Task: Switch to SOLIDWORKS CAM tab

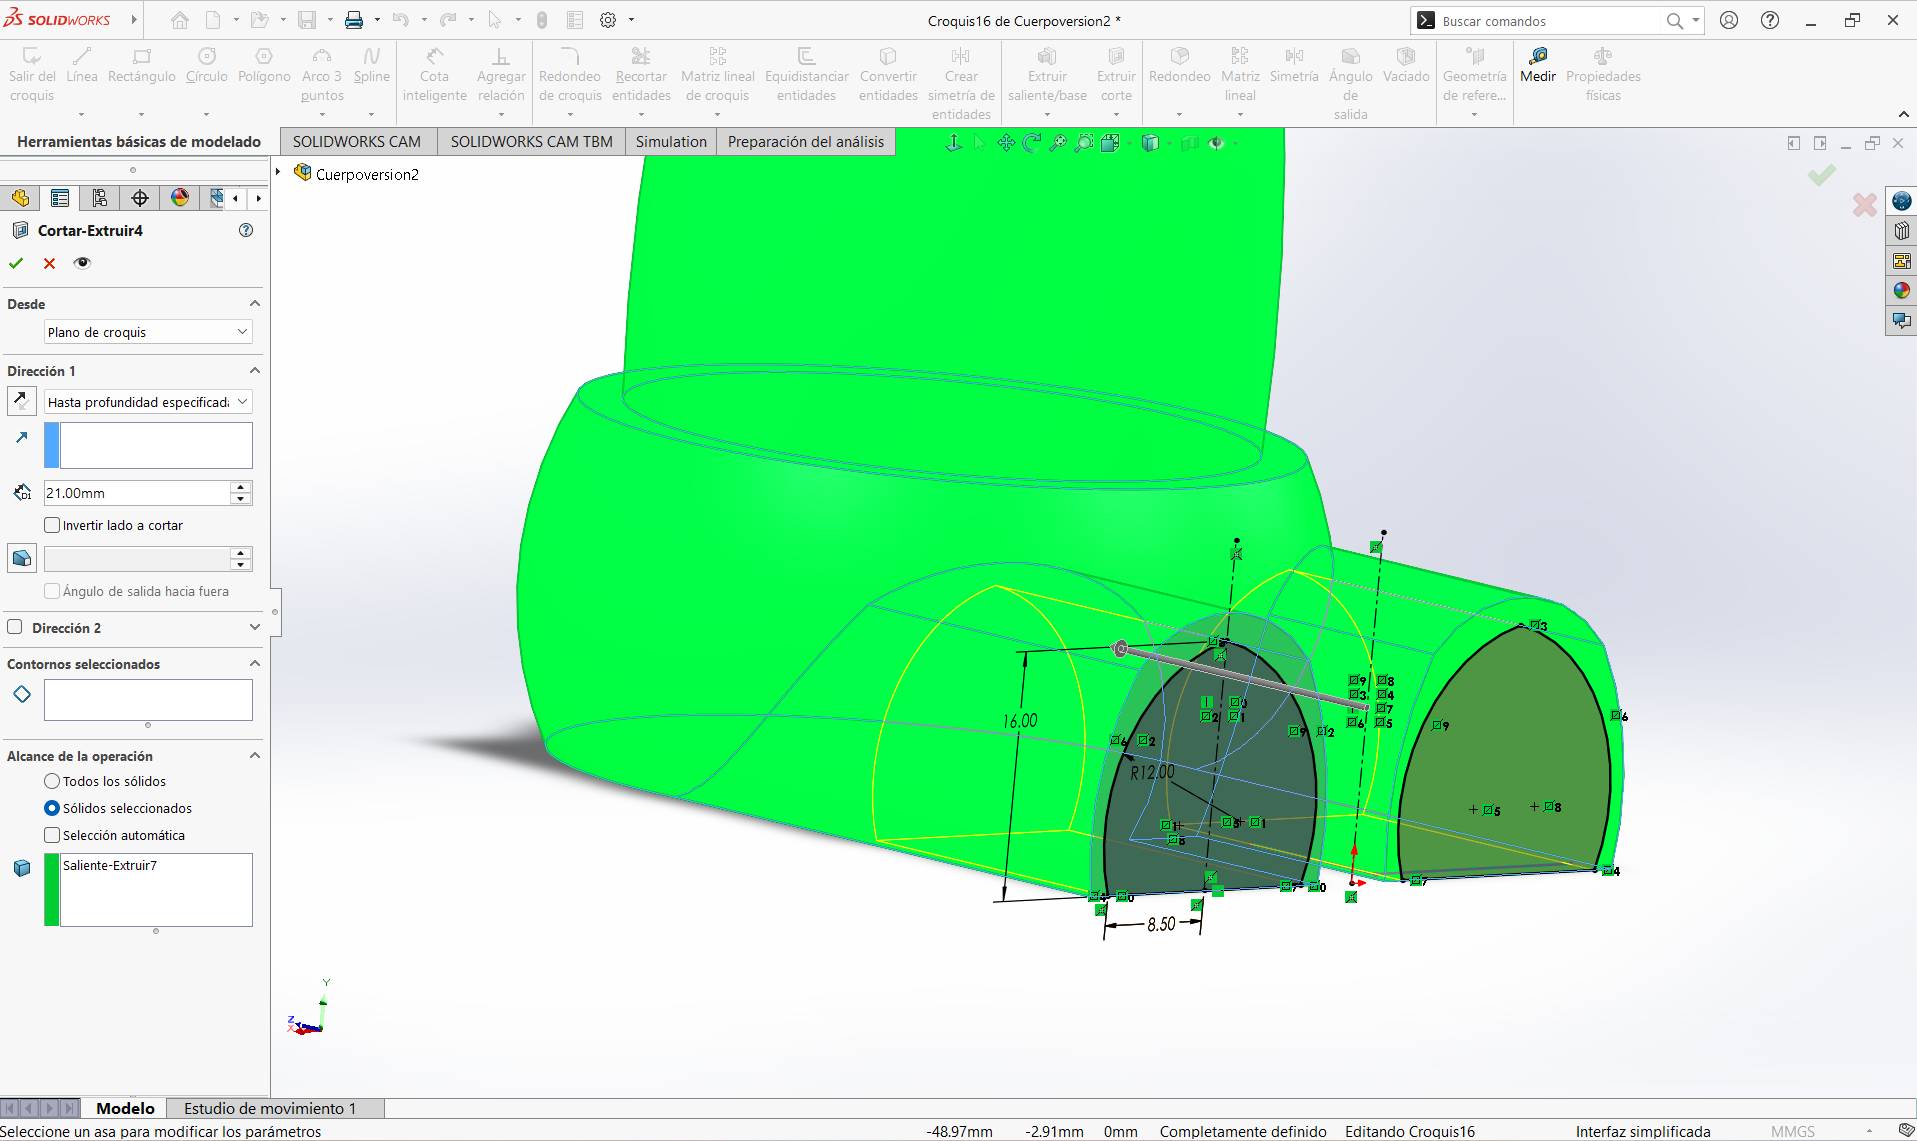Action: pyautogui.click(x=357, y=142)
